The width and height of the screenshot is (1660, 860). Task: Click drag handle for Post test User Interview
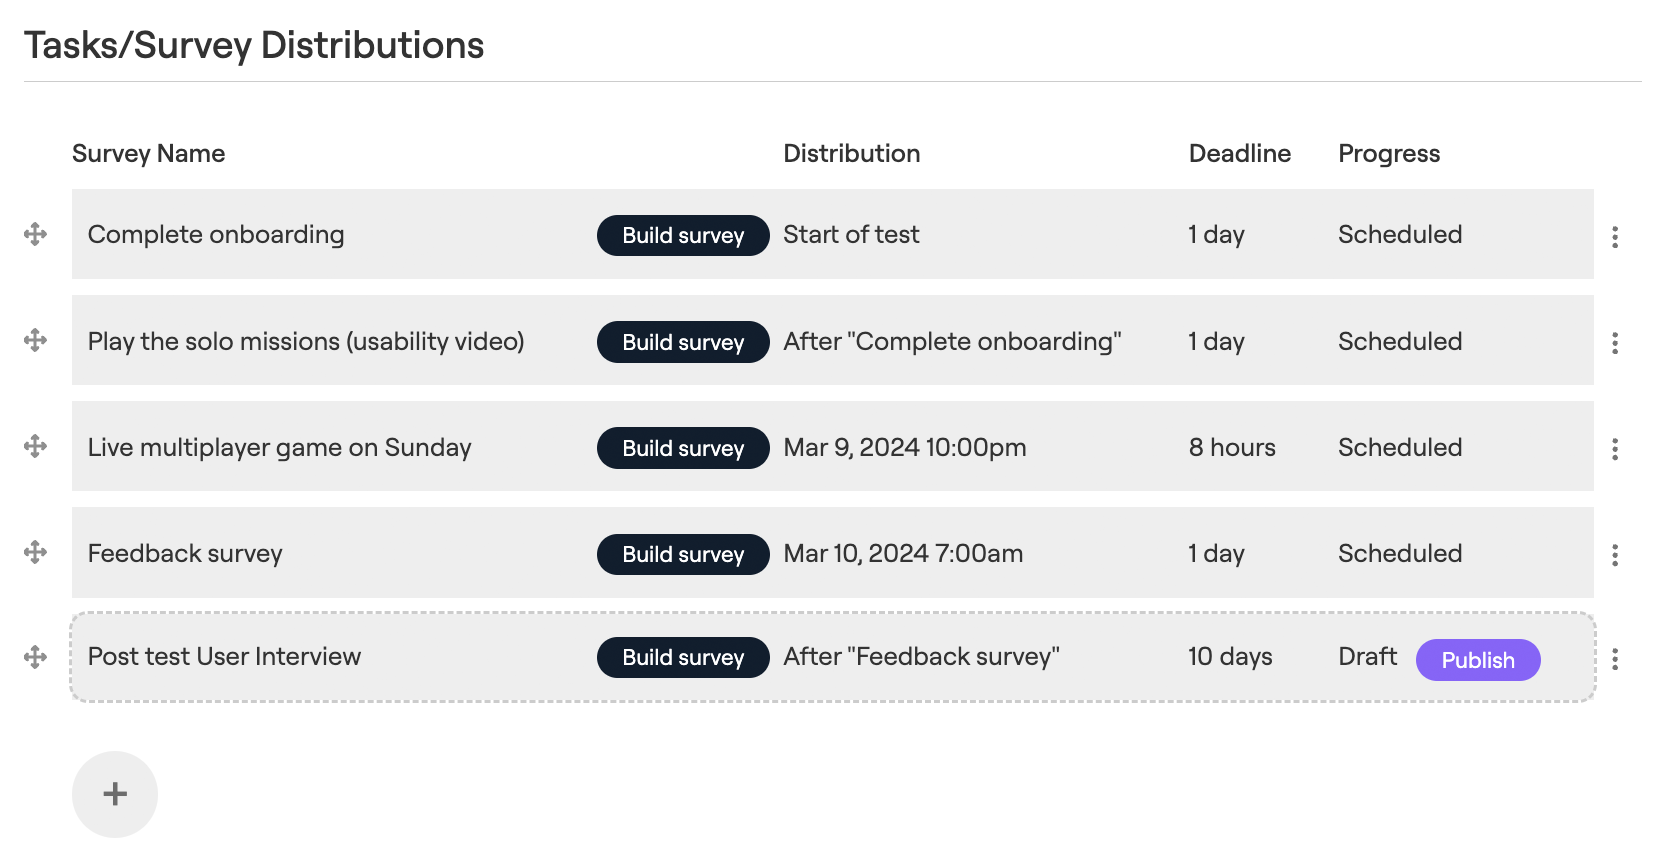pos(35,657)
